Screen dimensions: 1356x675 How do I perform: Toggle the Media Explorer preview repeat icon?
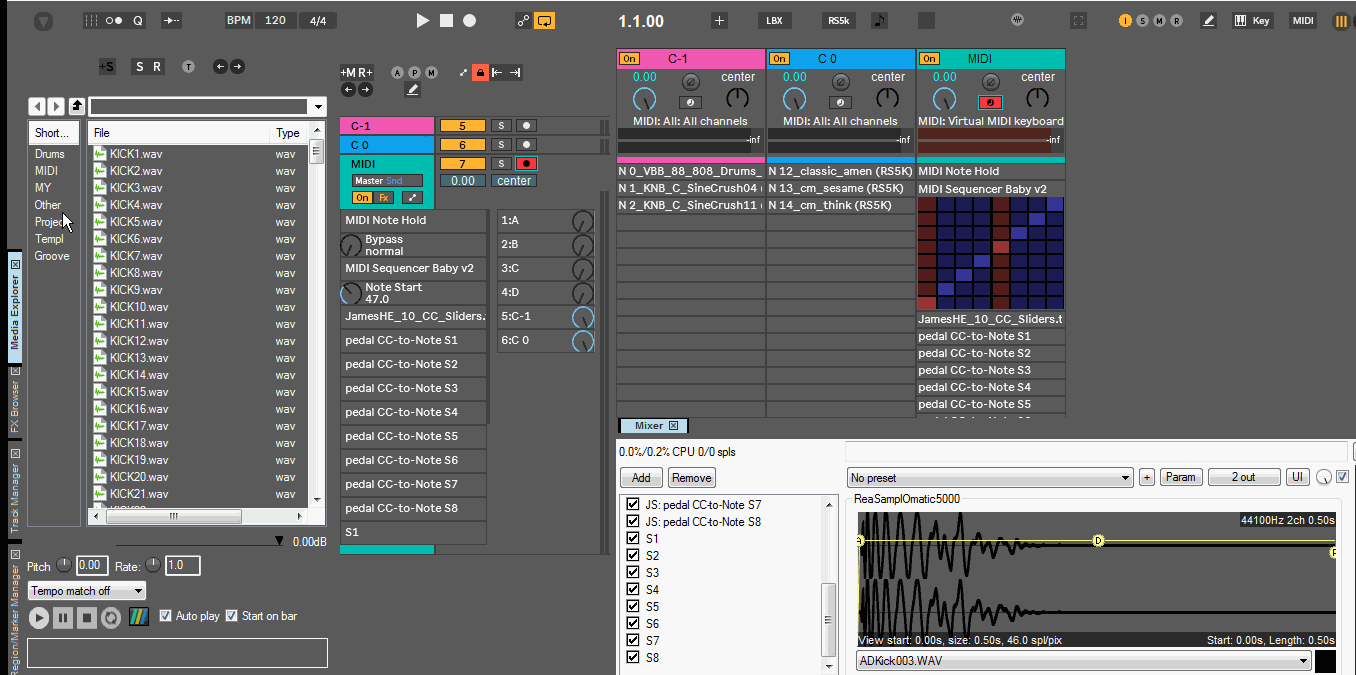pos(111,617)
